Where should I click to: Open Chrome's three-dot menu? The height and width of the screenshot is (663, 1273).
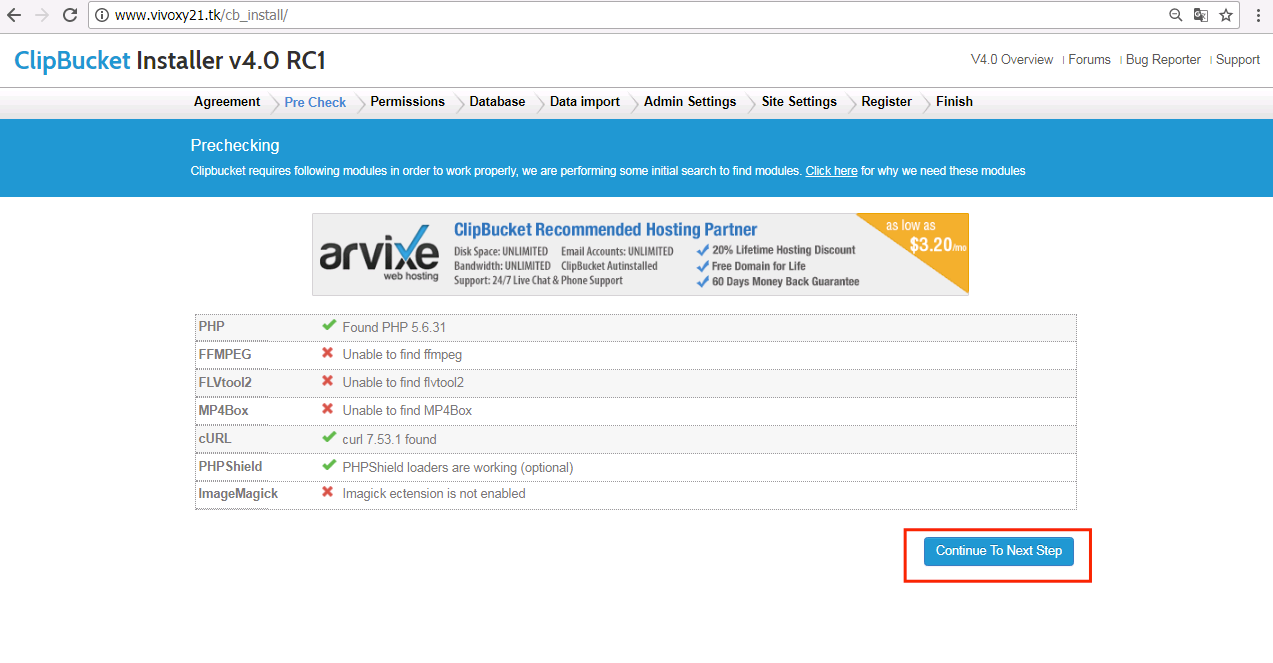pos(1258,15)
